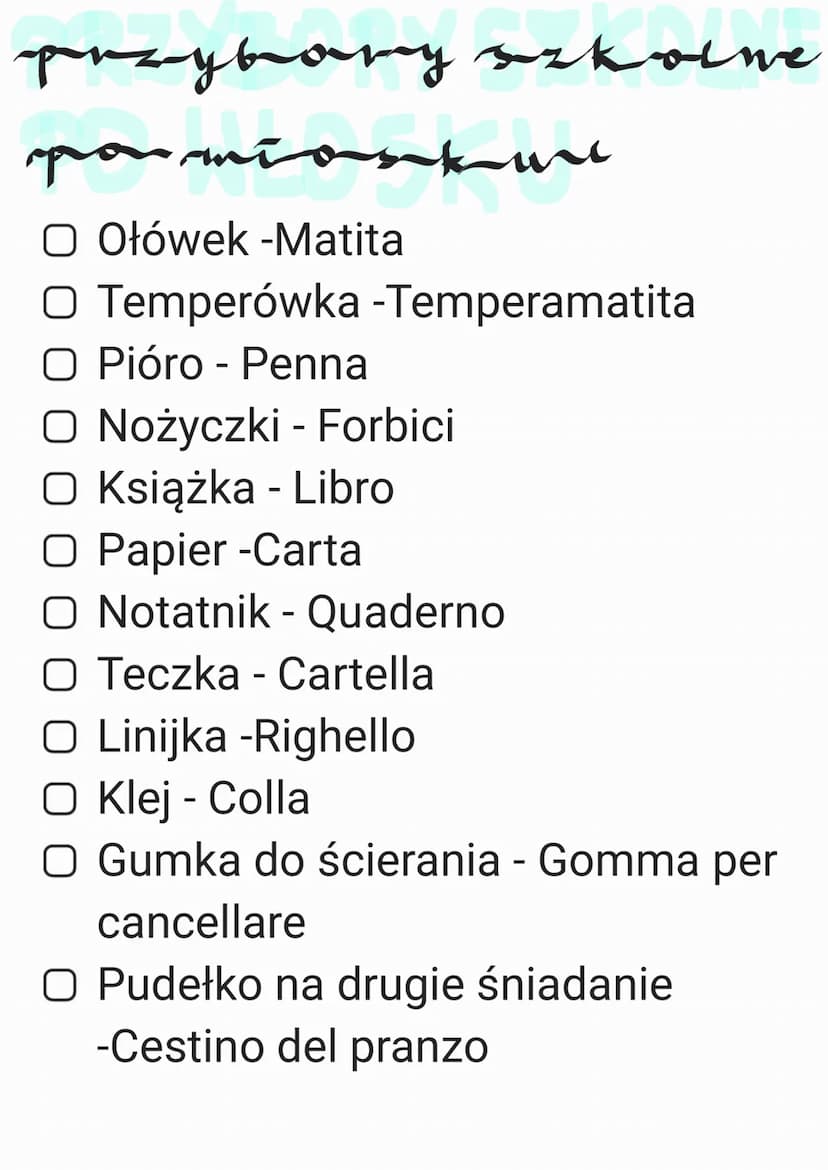This screenshot has width=828, height=1170.
Task: Check the Ołówek - Matita checkbox
Action: [x=60, y=240]
